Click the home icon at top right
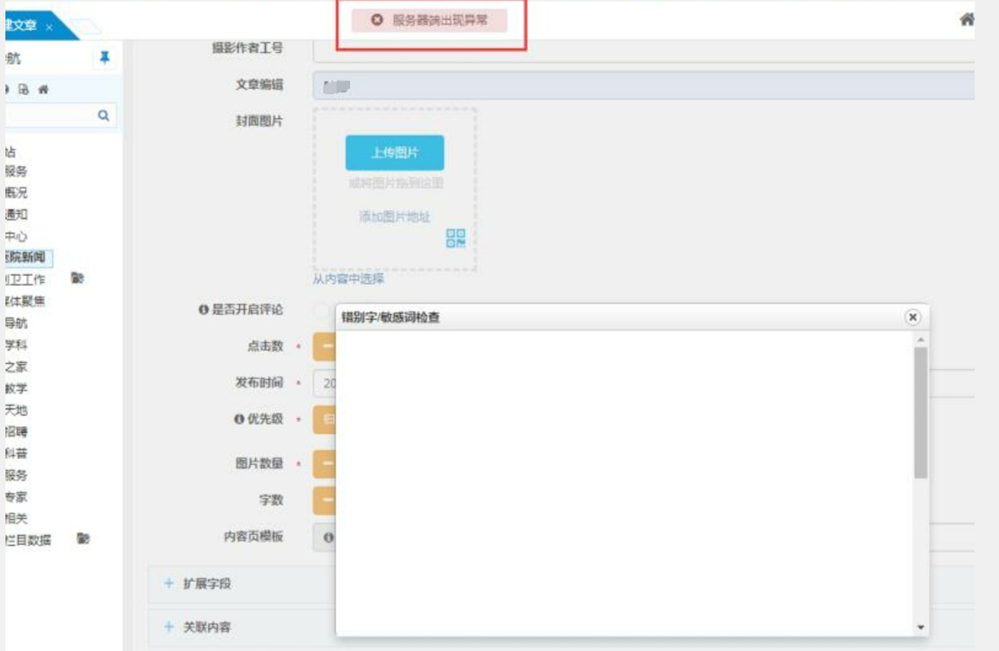 tap(967, 19)
